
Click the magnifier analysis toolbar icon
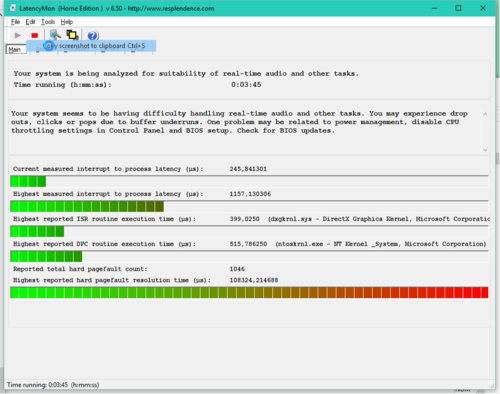pyautogui.click(x=55, y=34)
